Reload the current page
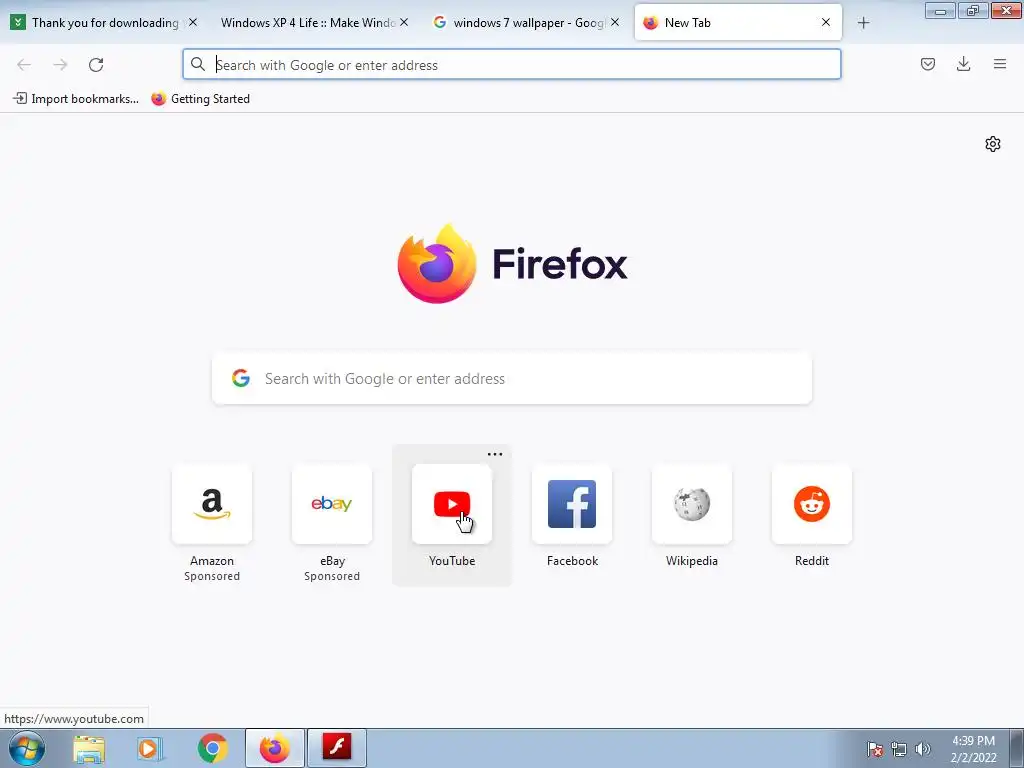This screenshot has width=1024, height=768. pyautogui.click(x=96, y=65)
